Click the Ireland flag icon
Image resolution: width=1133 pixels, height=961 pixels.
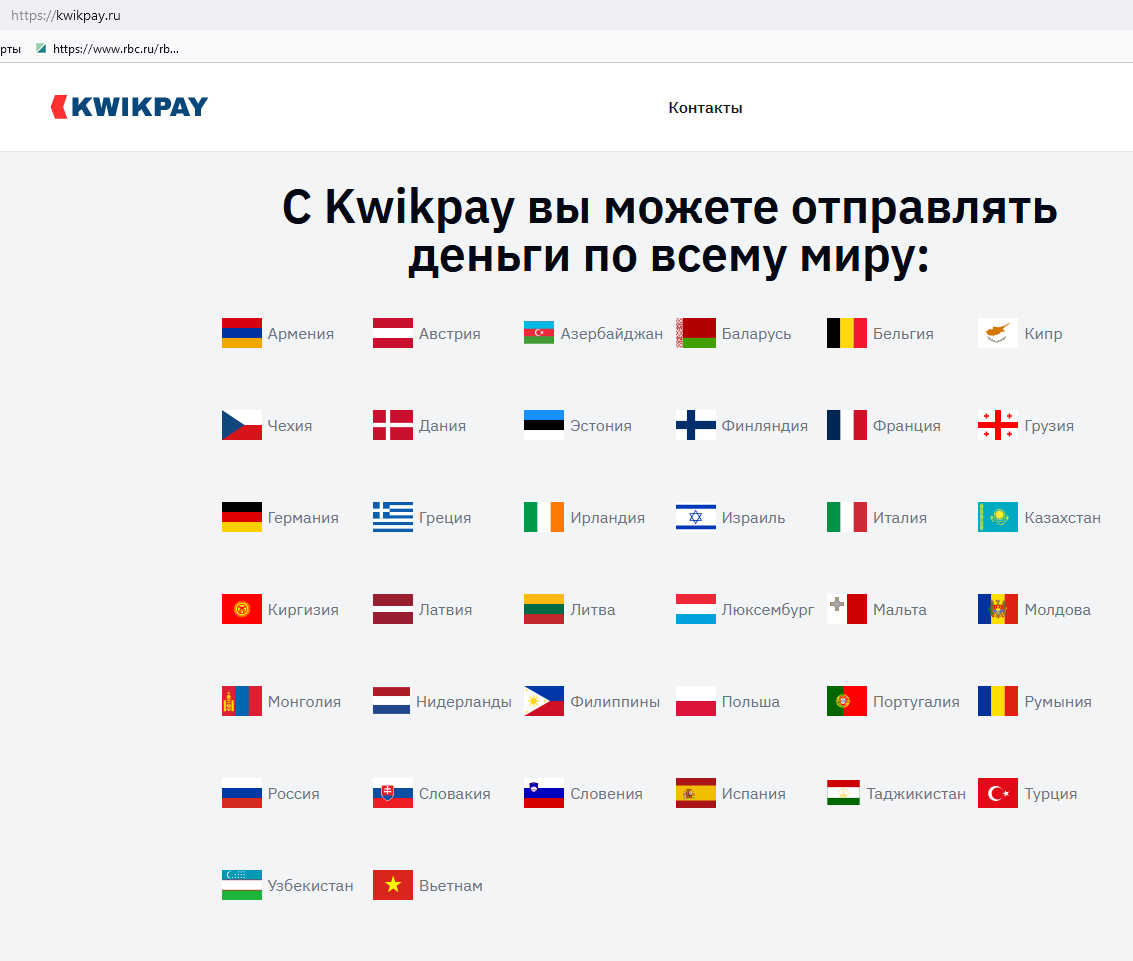coord(544,517)
